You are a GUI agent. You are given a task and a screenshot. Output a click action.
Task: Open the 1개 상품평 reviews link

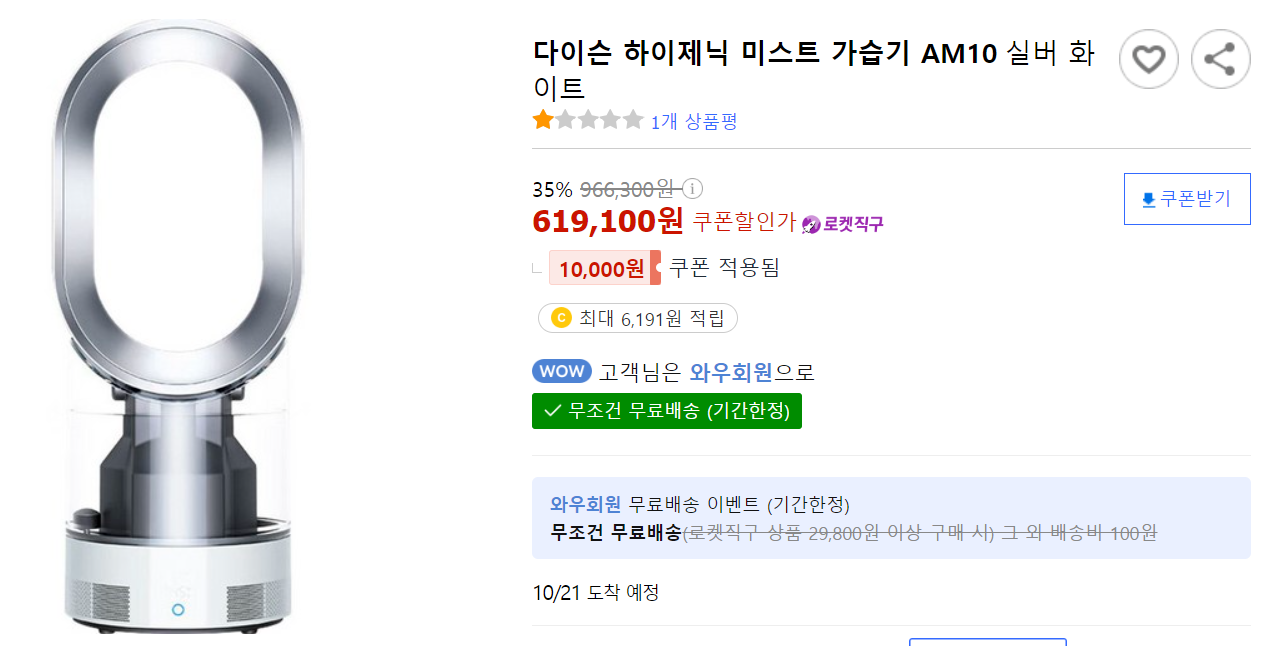tap(694, 120)
